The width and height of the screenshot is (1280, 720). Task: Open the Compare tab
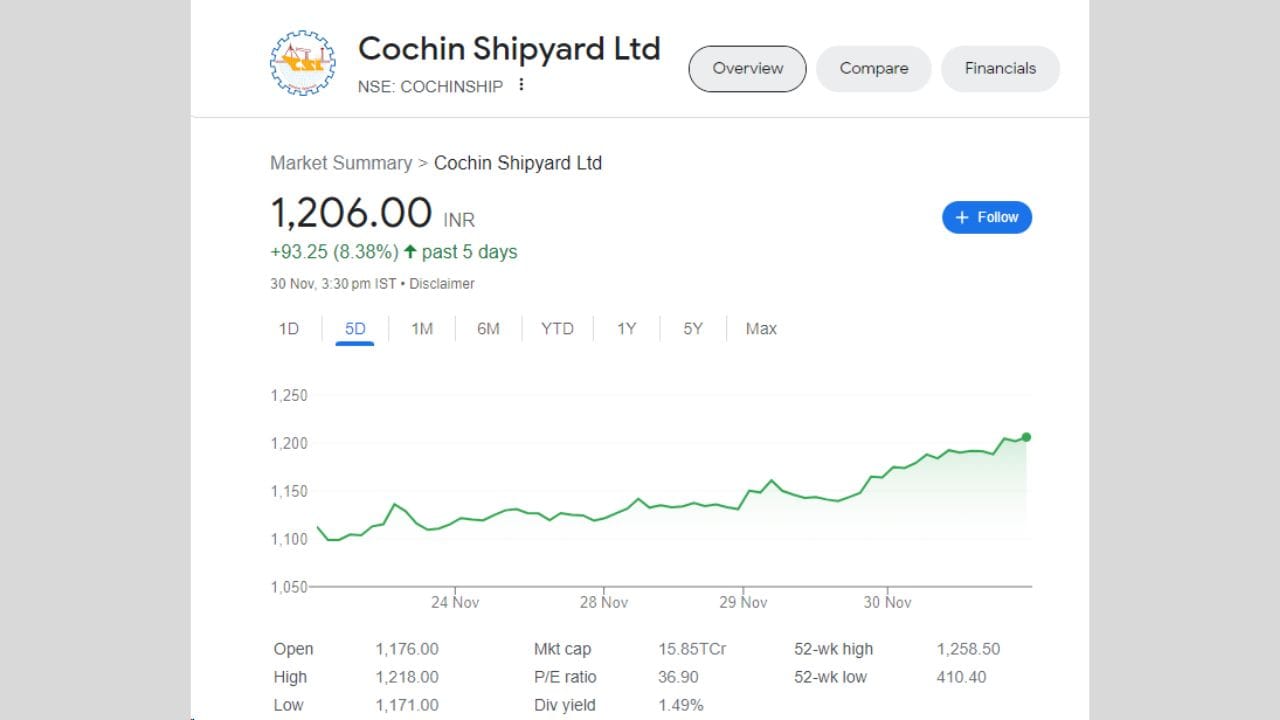click(x=873, y=69)
